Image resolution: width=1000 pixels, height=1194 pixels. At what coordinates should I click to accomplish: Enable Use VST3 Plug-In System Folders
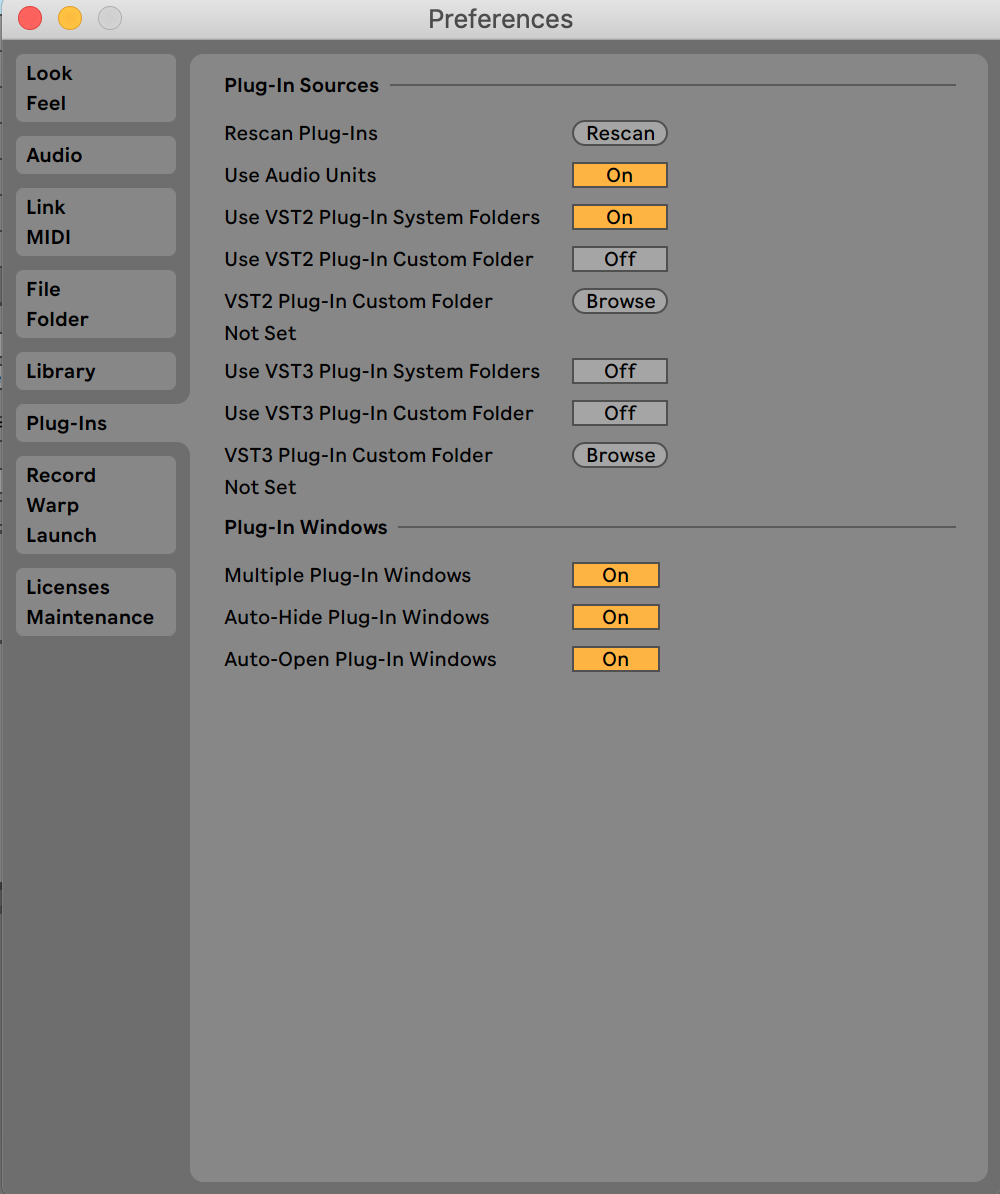tap(620, 371)
